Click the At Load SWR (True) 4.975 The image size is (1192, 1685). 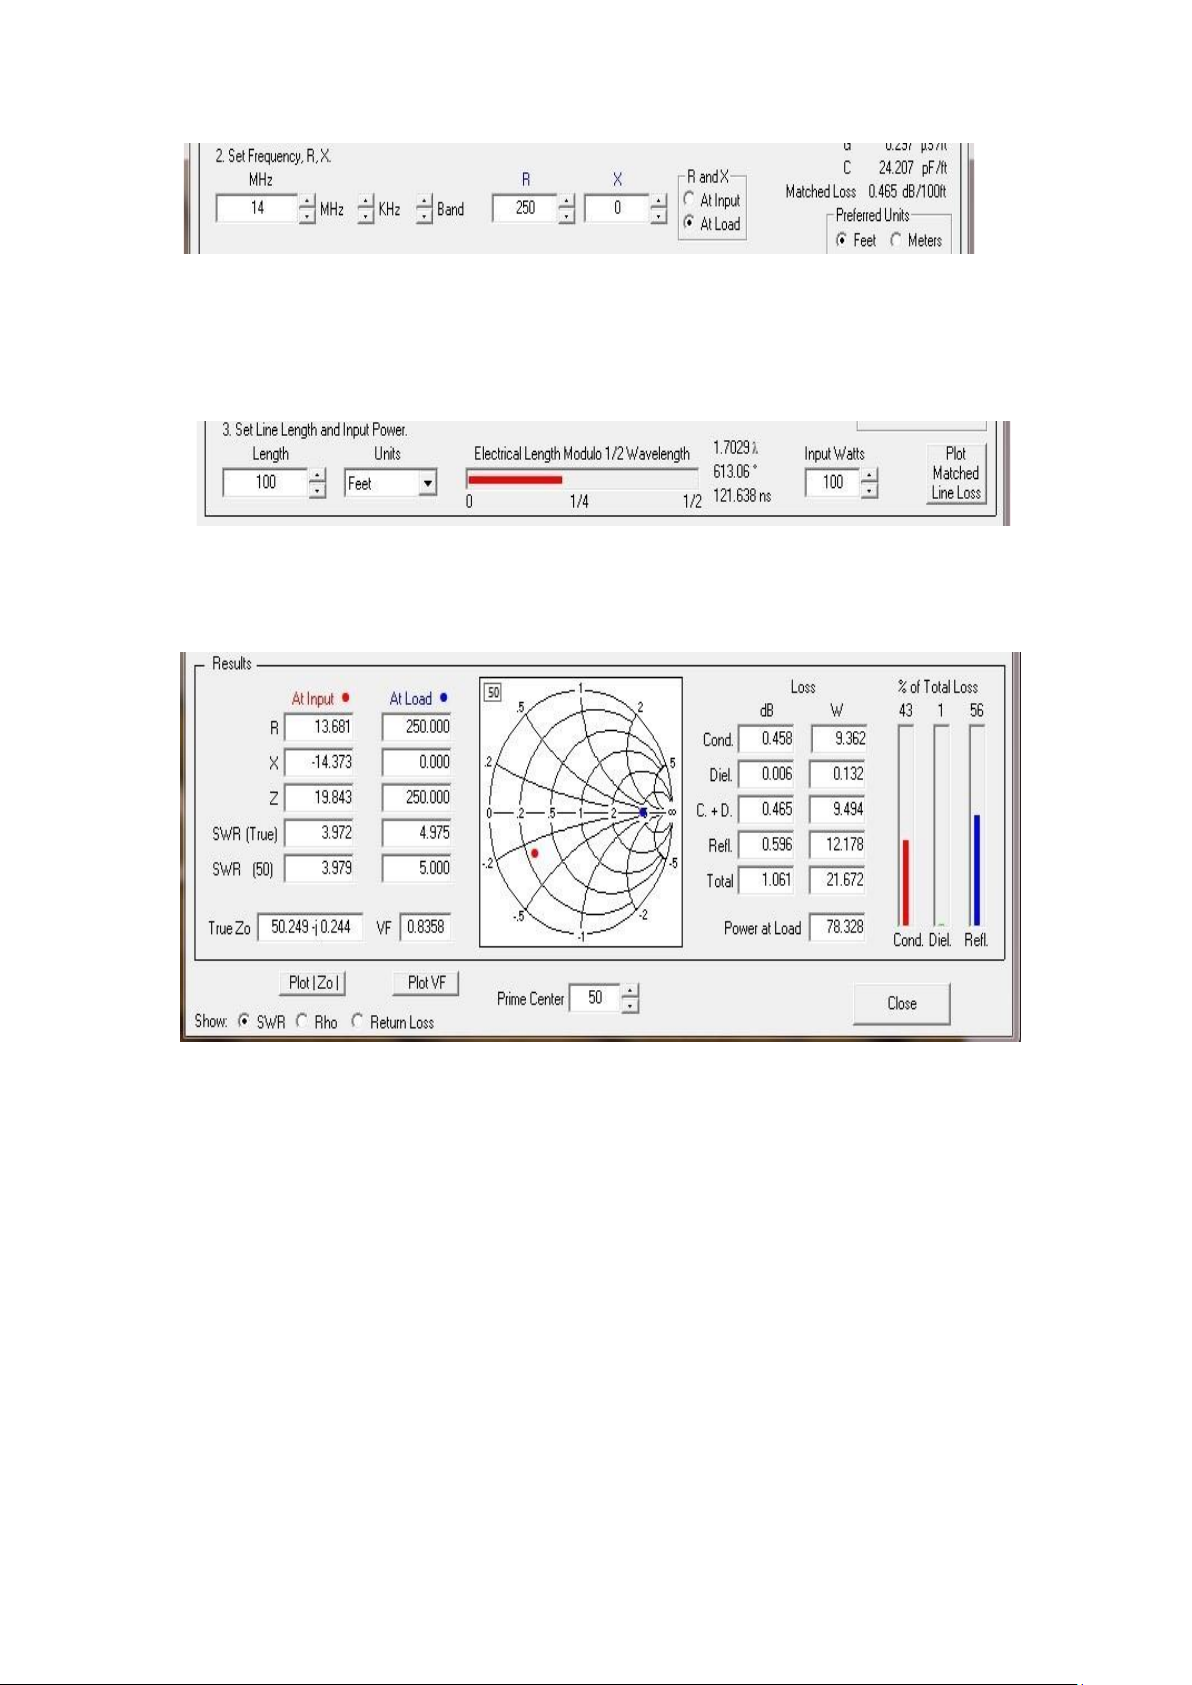[417, 833]
